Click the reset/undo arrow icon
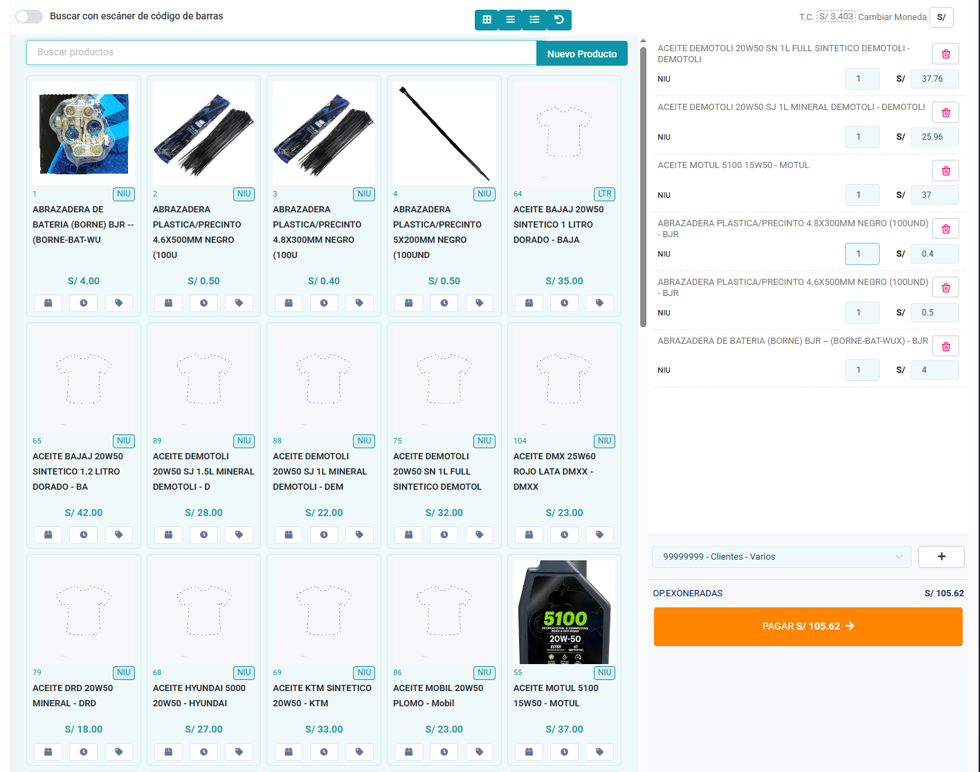Viewport: 980px width, 772px height. 559,19
